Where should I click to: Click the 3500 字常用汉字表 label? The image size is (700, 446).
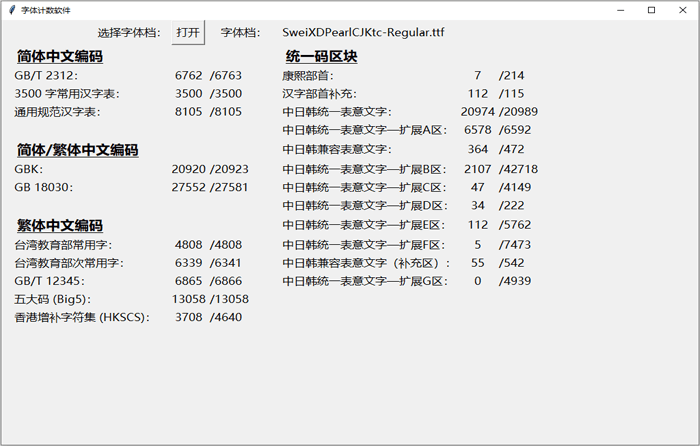click(x=67, y=94)
